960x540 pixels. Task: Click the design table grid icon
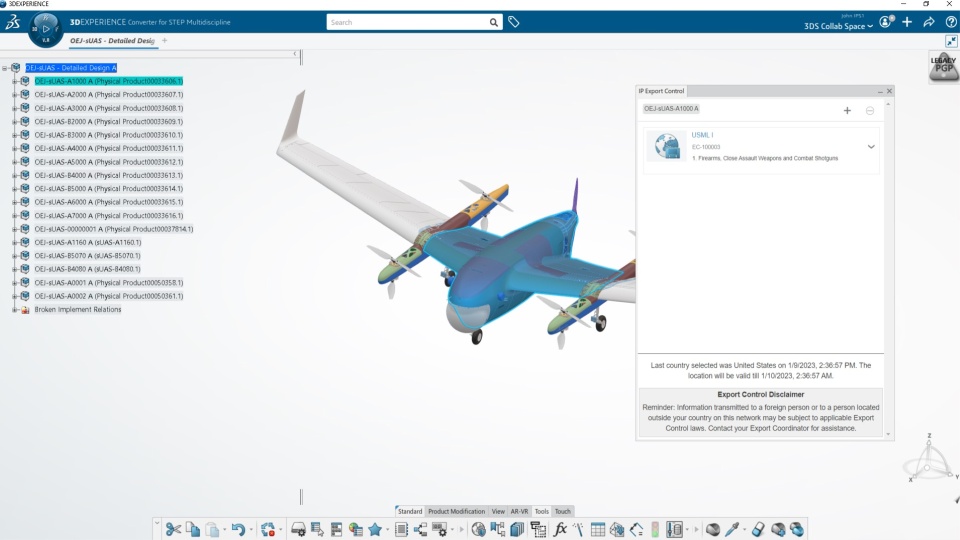coord(598,530)
